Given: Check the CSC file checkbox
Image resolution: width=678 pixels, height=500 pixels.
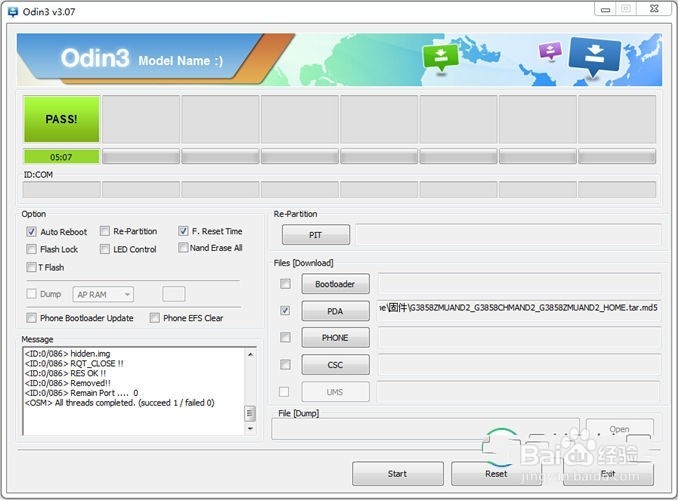Looking at the screenshot, I should point(285,365).
